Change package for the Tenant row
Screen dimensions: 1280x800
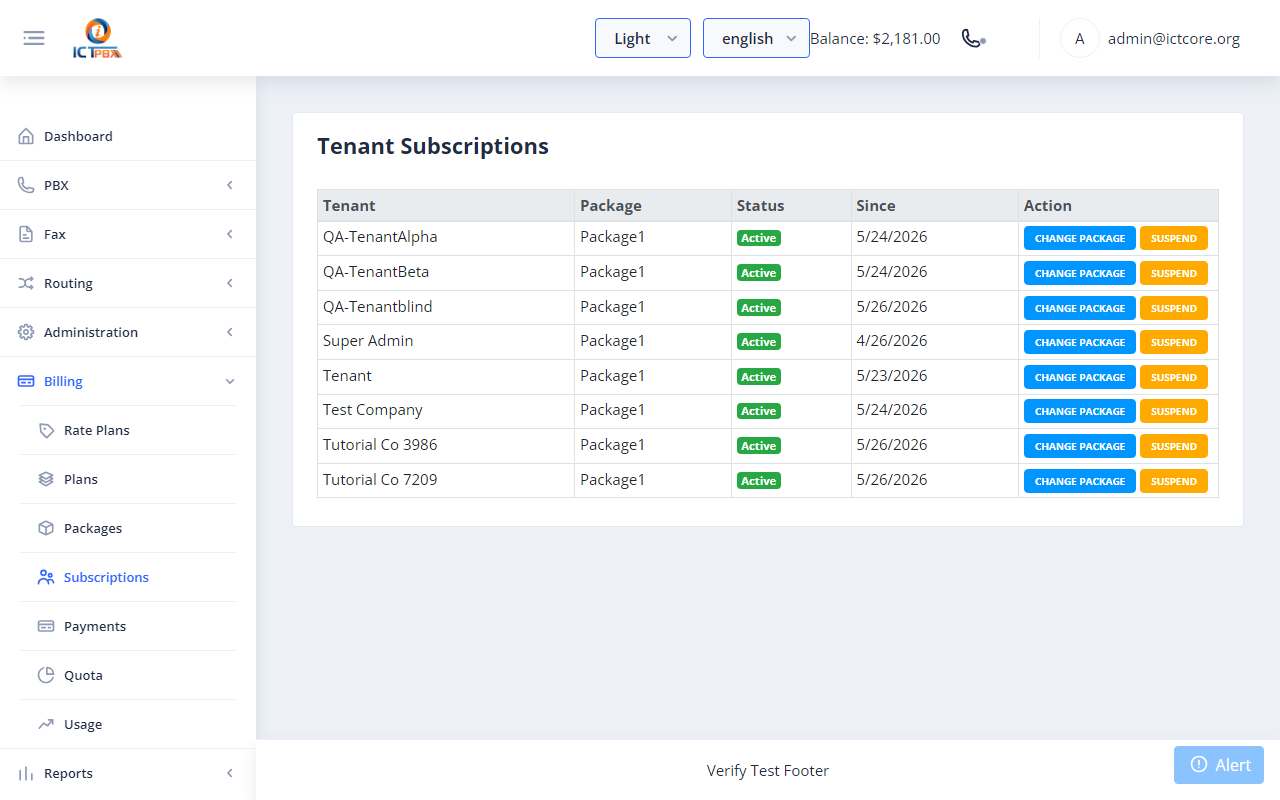[1080, 377]
